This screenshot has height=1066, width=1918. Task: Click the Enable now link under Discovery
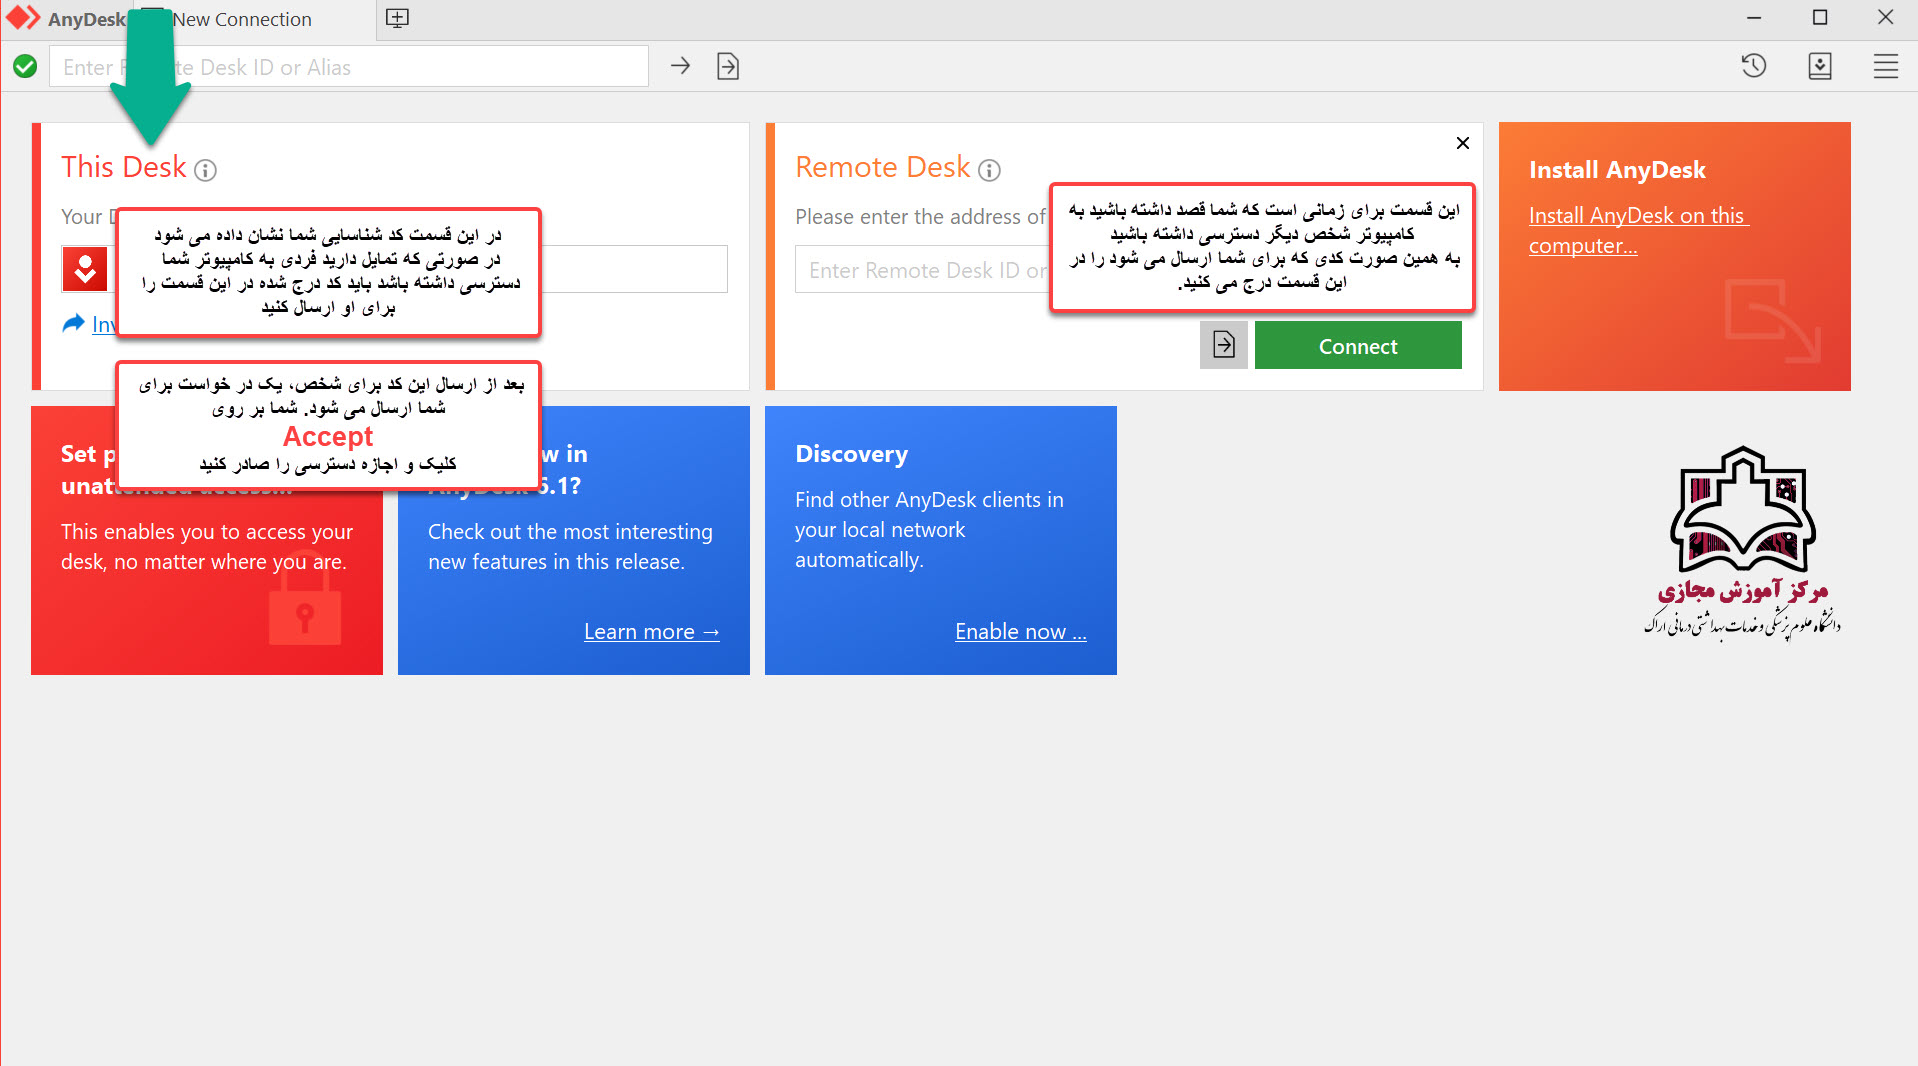tap(1020, 632)
